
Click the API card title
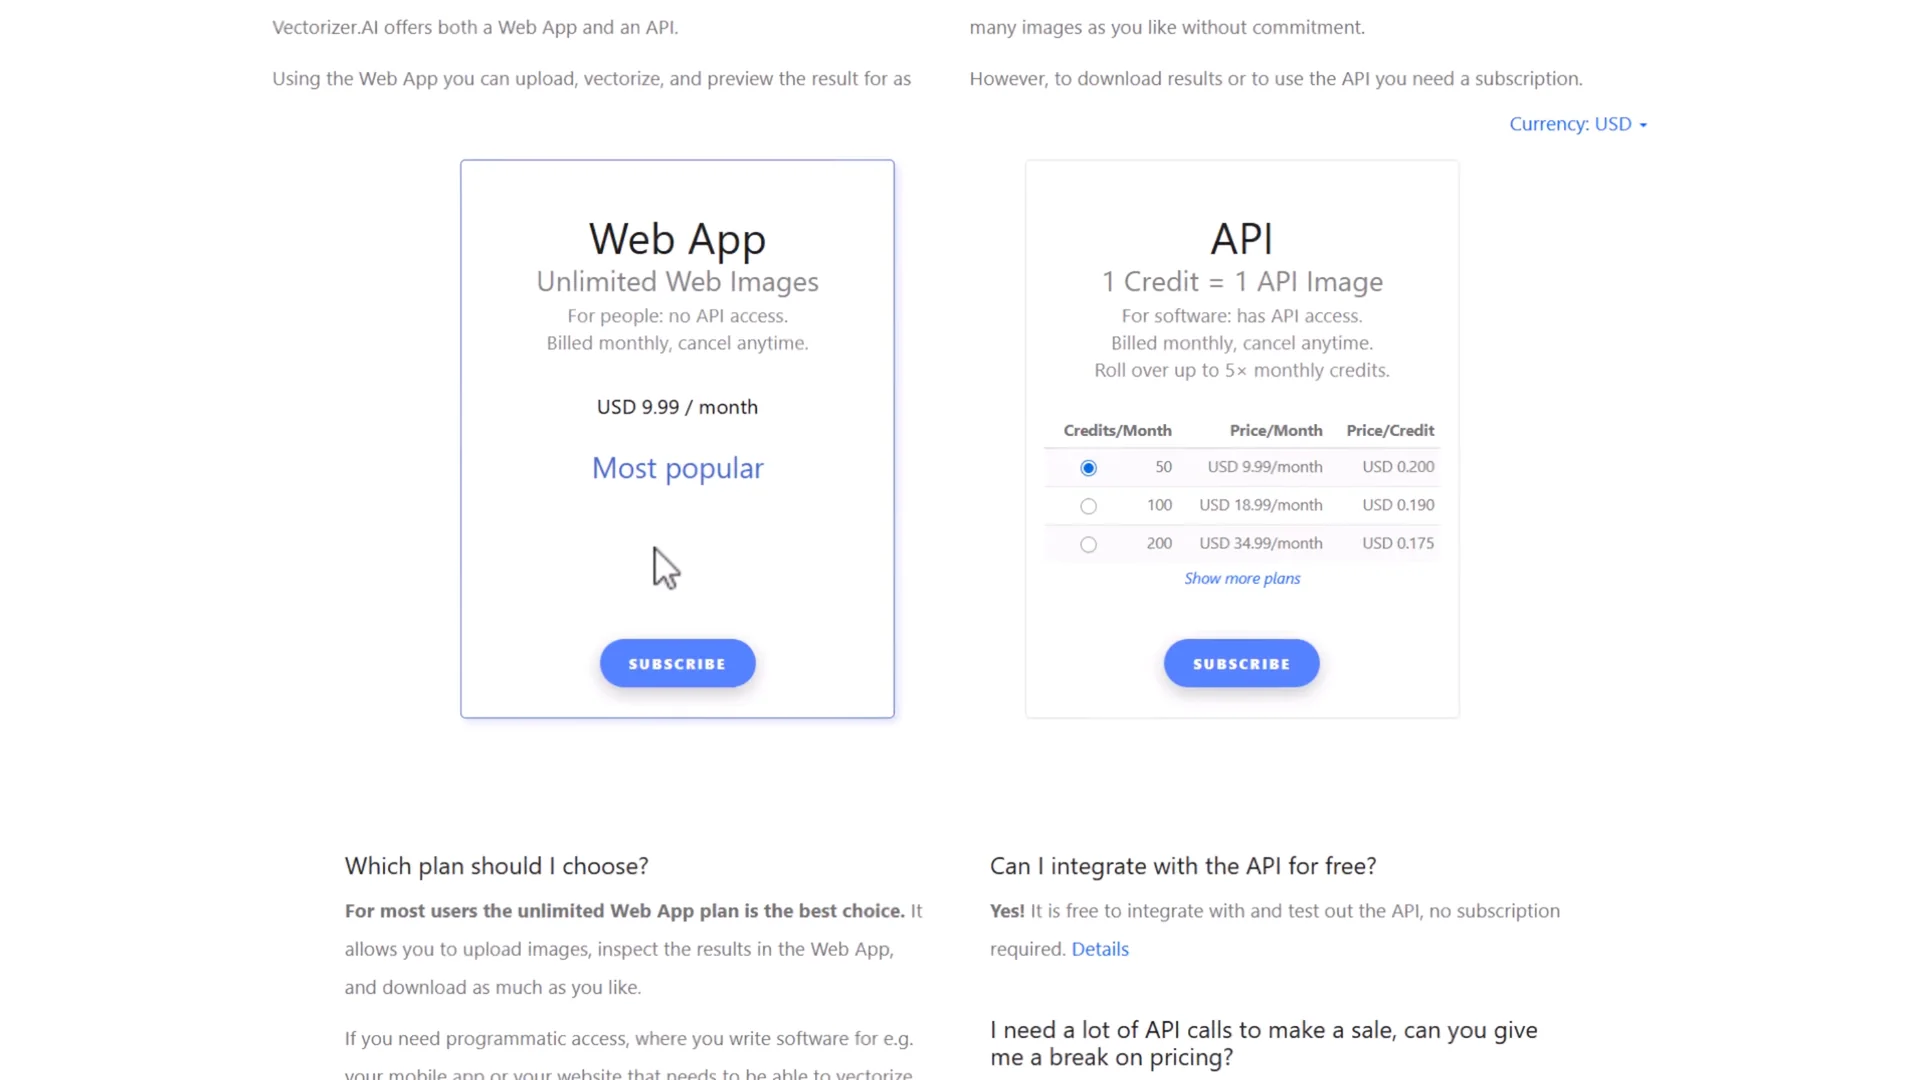tap(1241, 239)
